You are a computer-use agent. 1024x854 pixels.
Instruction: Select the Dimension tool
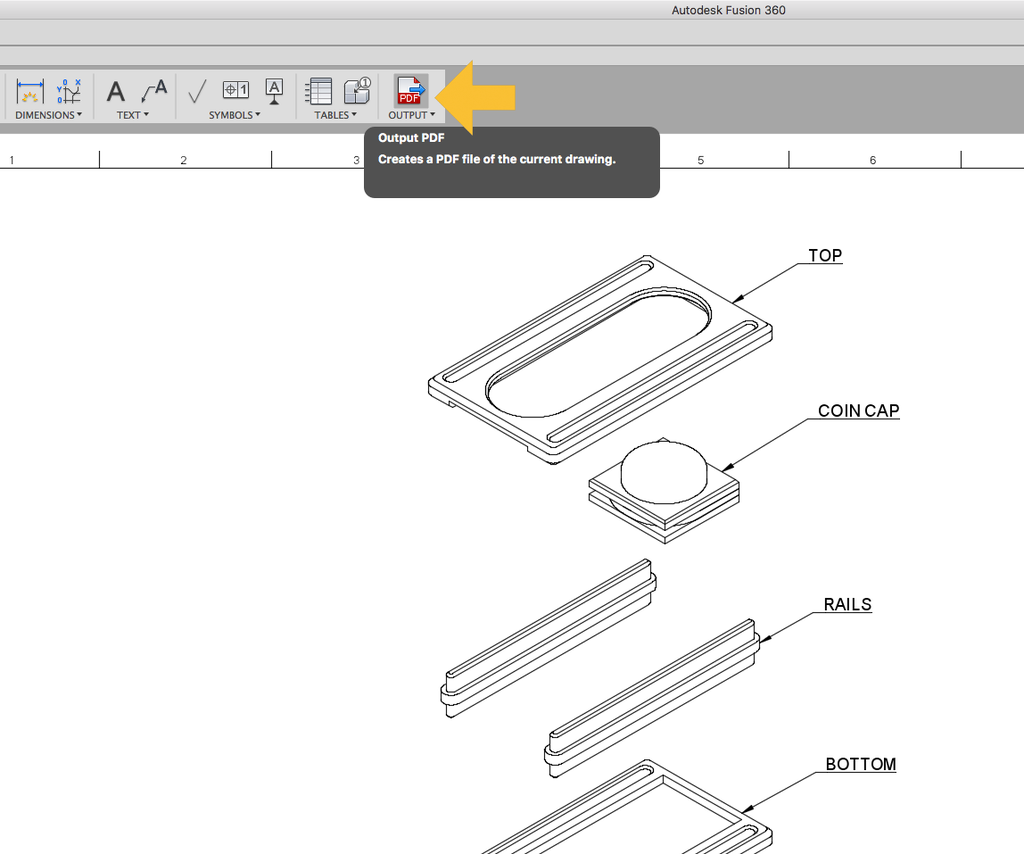pos(28,91)
